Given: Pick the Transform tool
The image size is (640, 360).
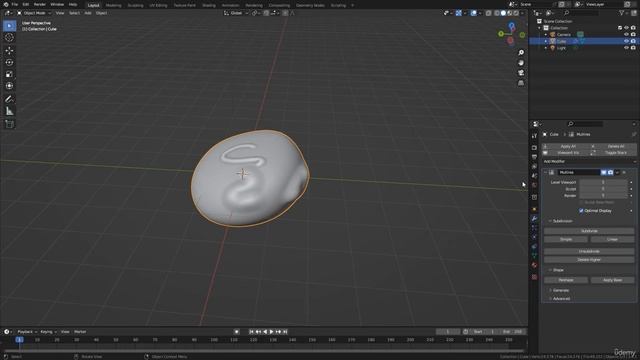Looking at the screenshot, I should tap(9, 86).
